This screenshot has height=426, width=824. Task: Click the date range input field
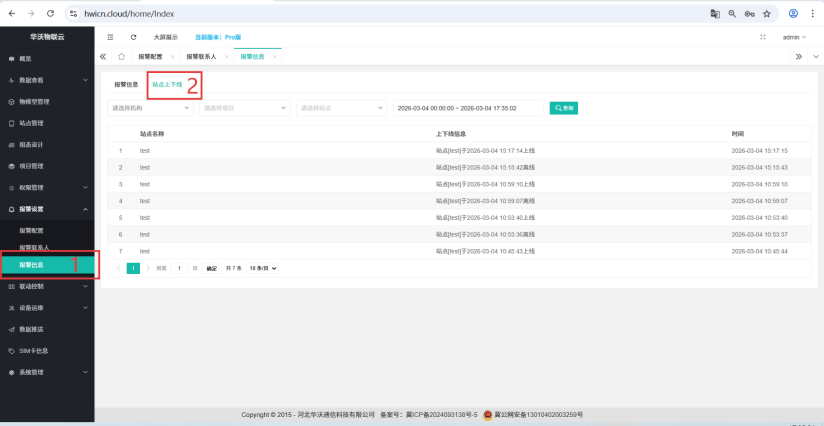(x=467, y=108)
